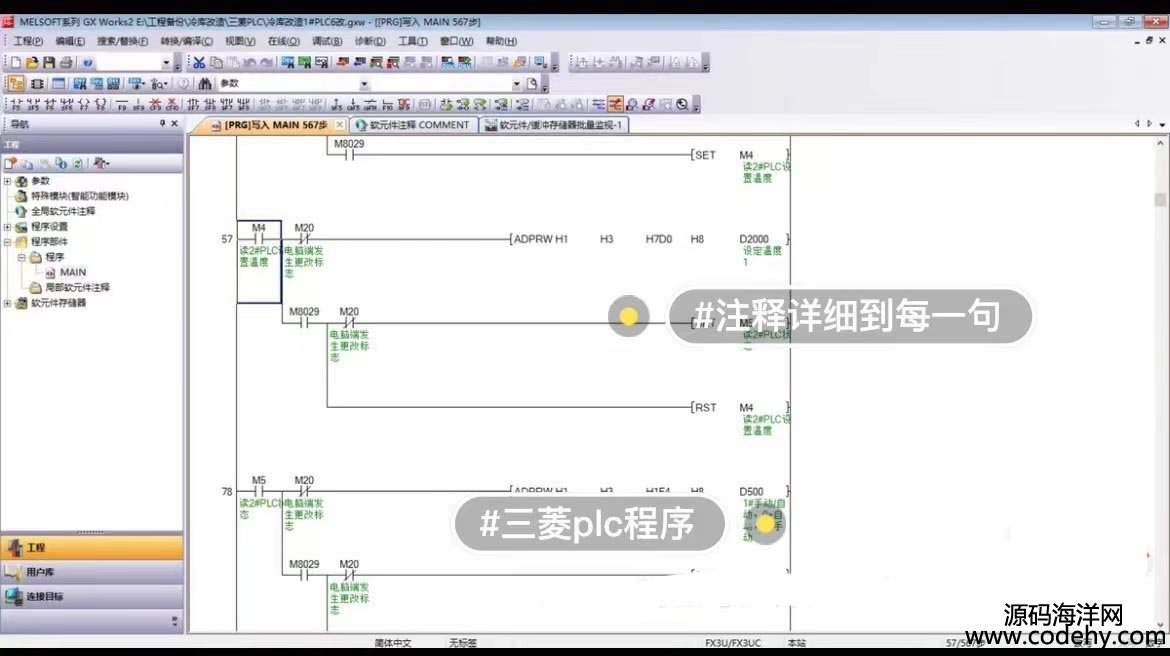Click the zoom magnifier icon ending the ladder toolbar
The width and height of the screenshot is (1170, 656).
[682, 104]
